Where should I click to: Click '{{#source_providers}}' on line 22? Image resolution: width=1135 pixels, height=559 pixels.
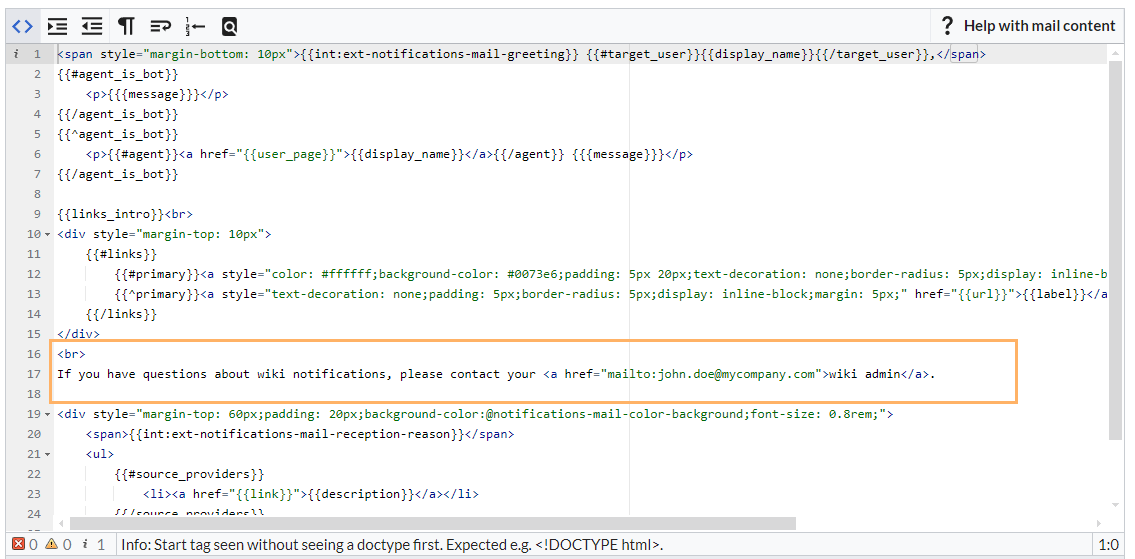[x=189, y=475]
